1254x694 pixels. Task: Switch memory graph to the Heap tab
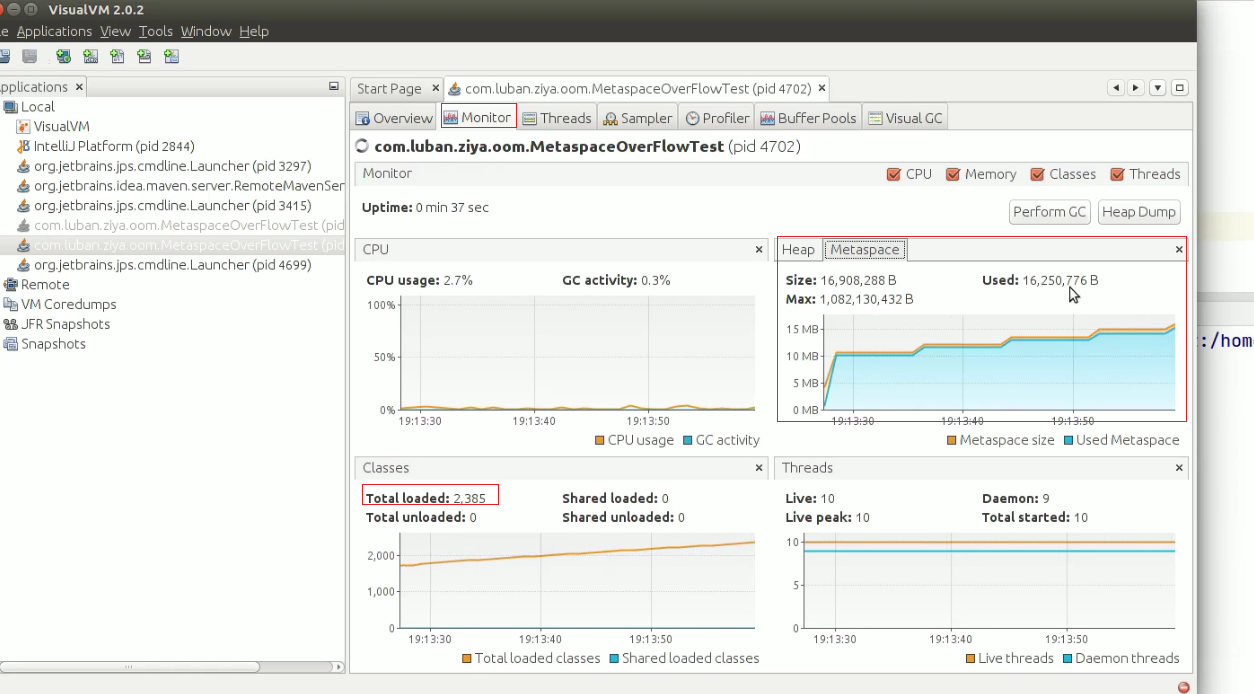(798, 249)
